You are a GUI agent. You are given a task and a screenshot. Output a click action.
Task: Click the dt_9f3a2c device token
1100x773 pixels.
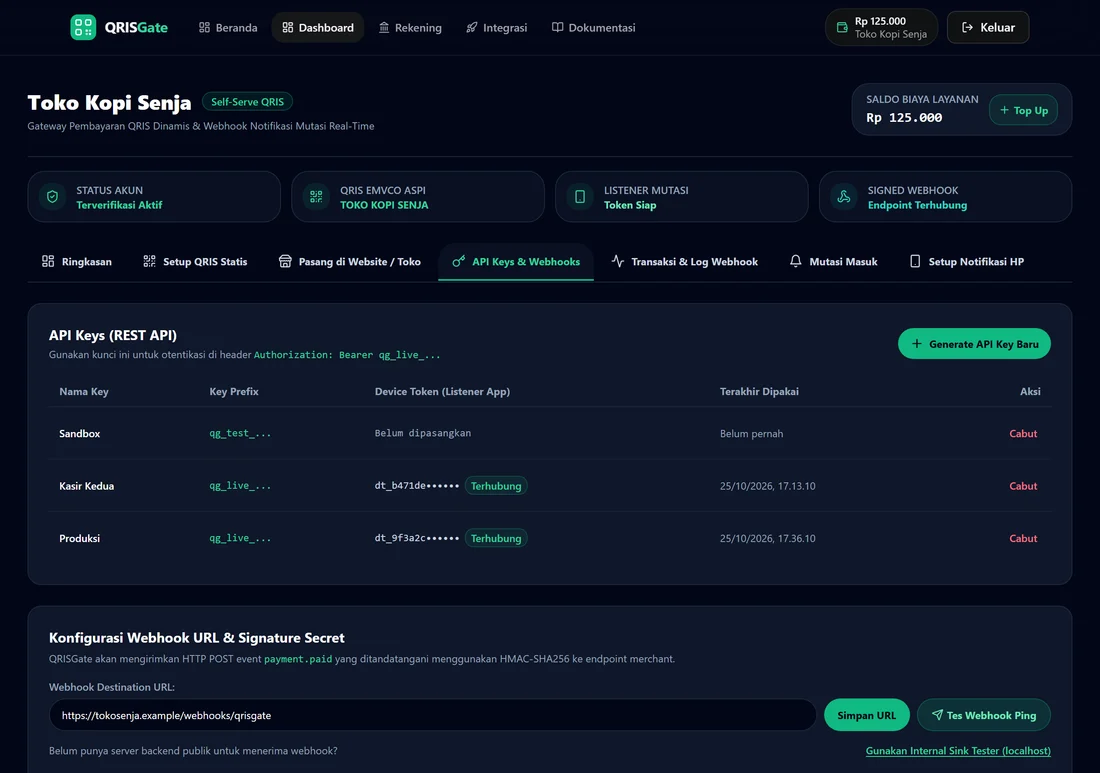417,538
